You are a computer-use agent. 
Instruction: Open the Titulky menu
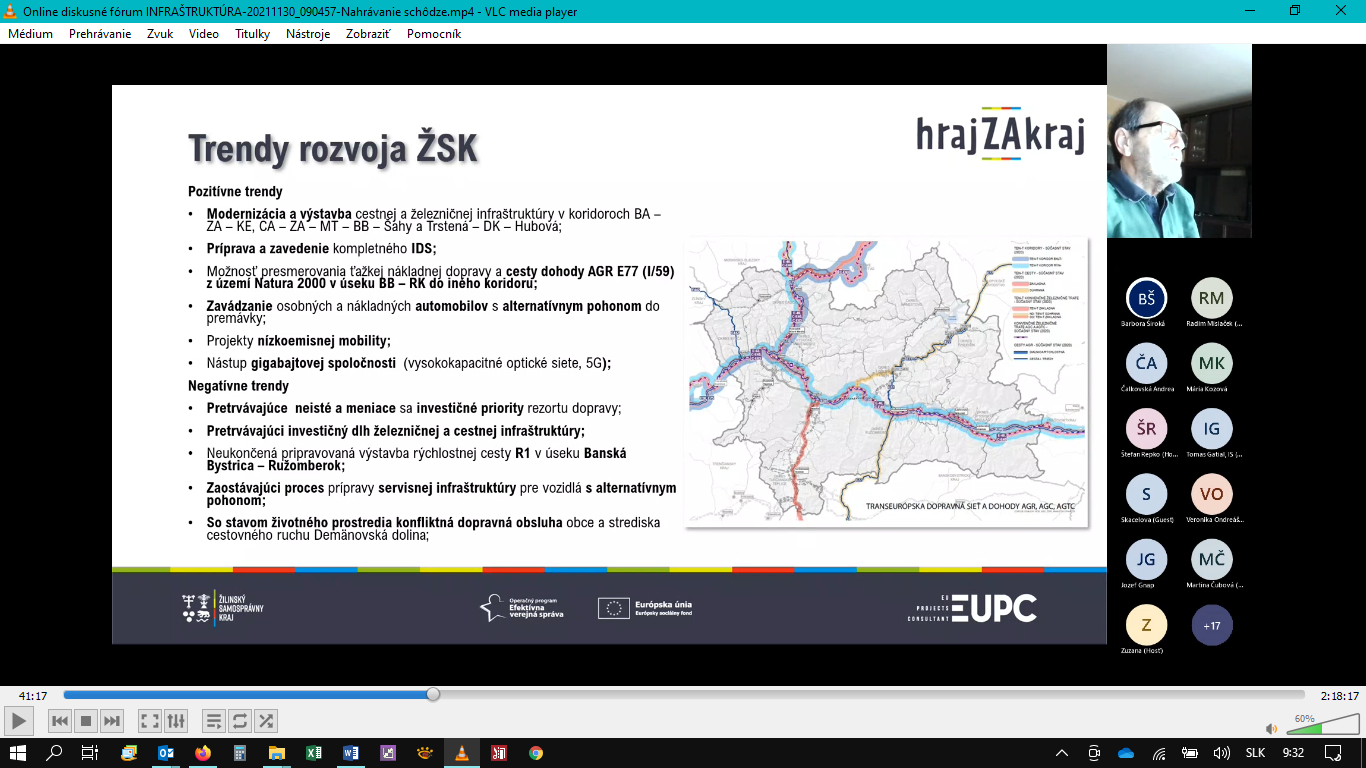252,33
